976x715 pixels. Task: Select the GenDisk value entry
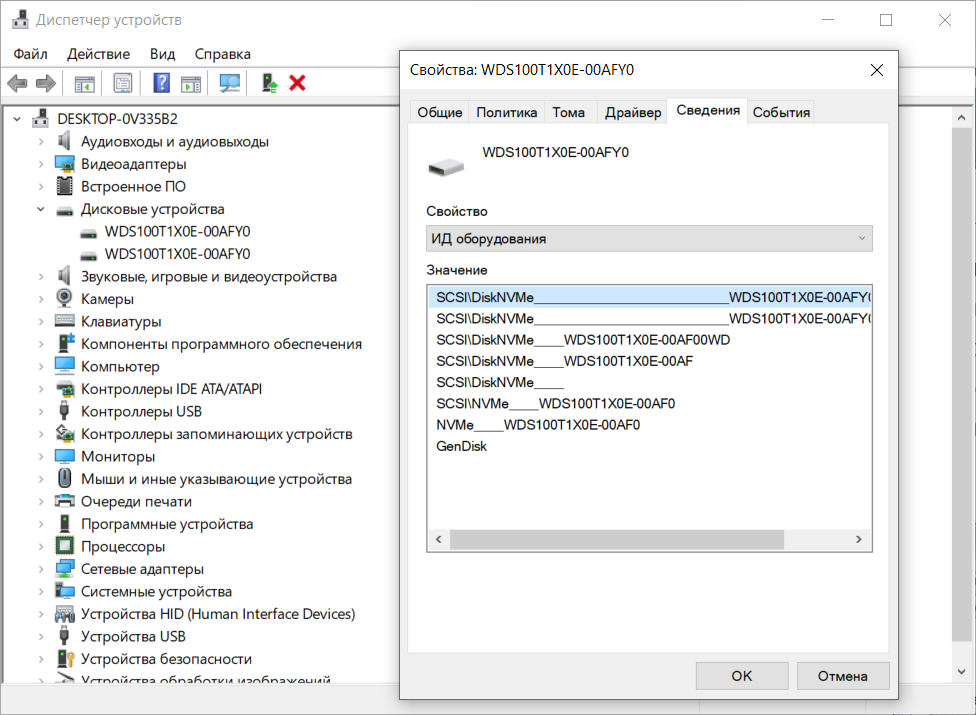pos(462,447)
